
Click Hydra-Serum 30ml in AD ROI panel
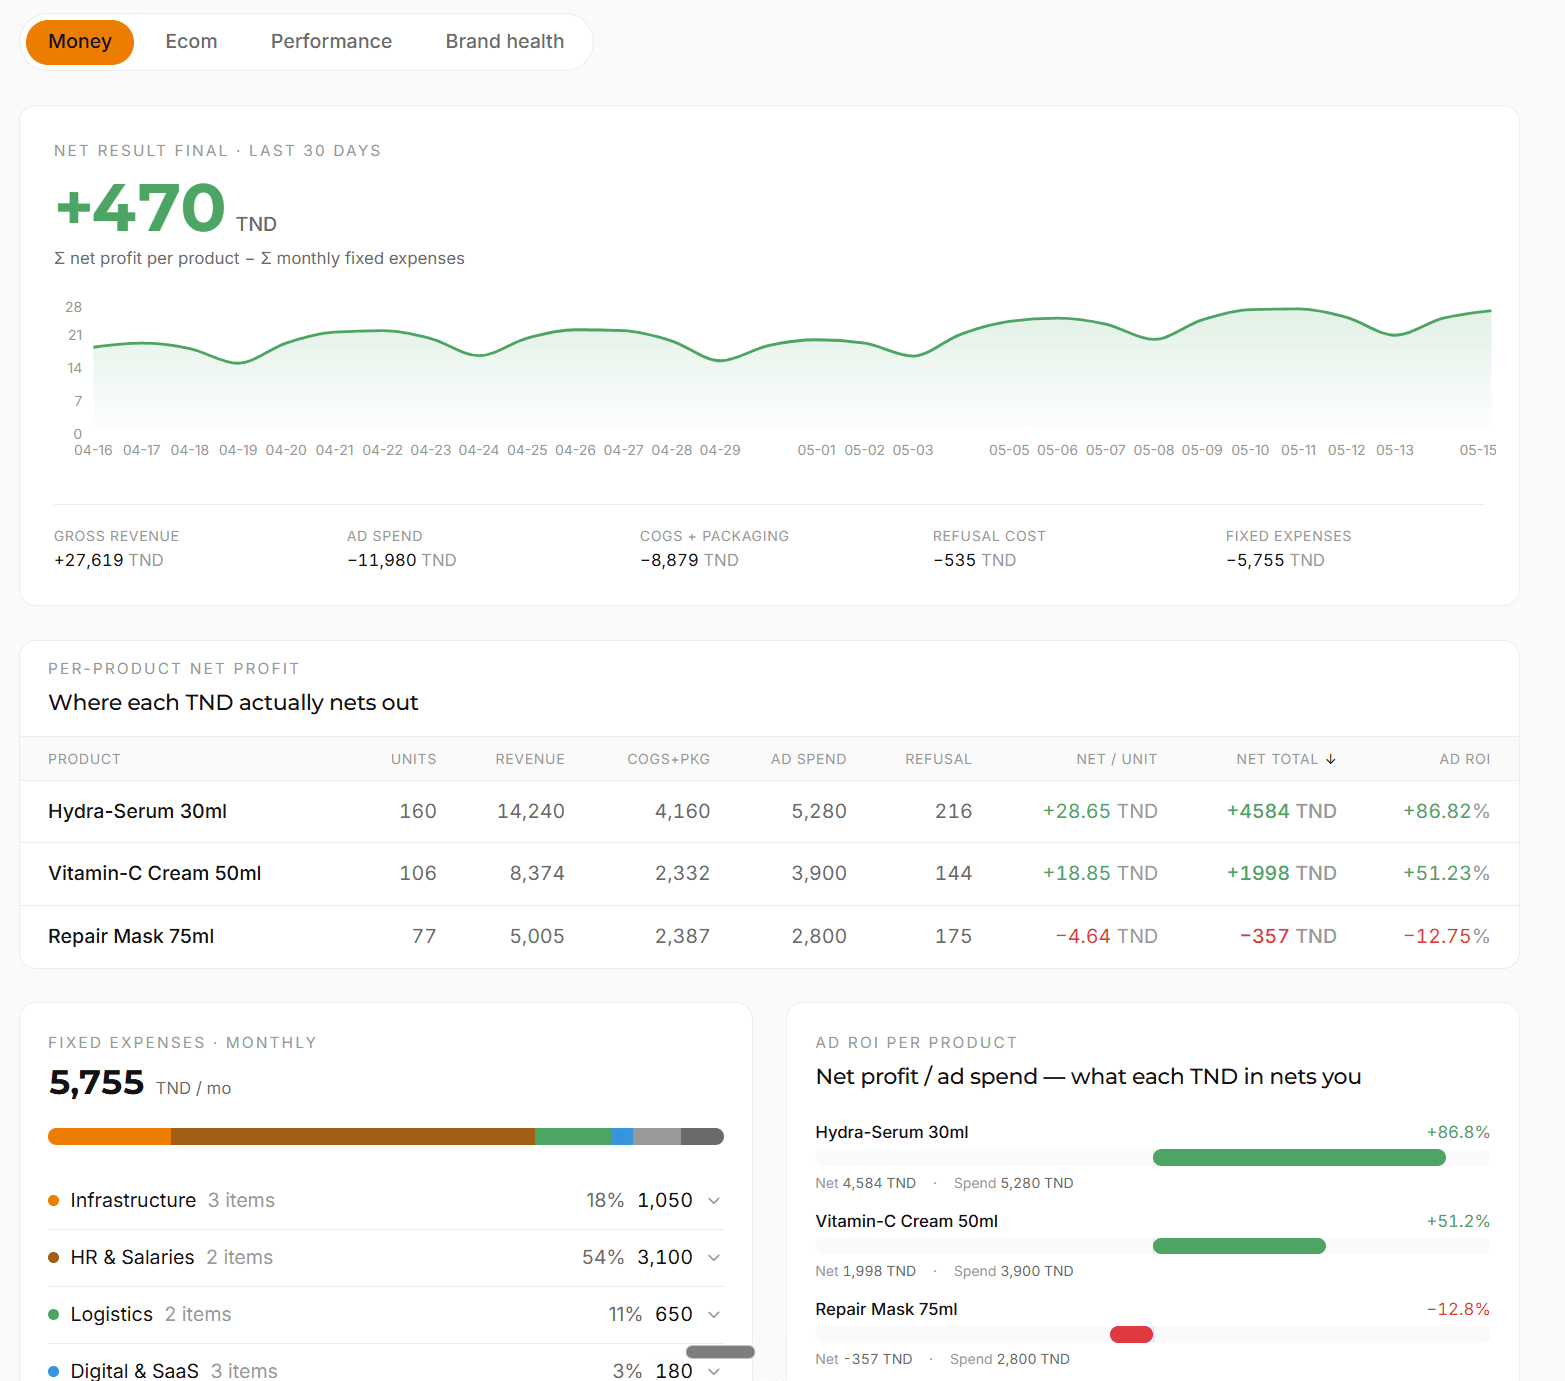click(891, 1132)
